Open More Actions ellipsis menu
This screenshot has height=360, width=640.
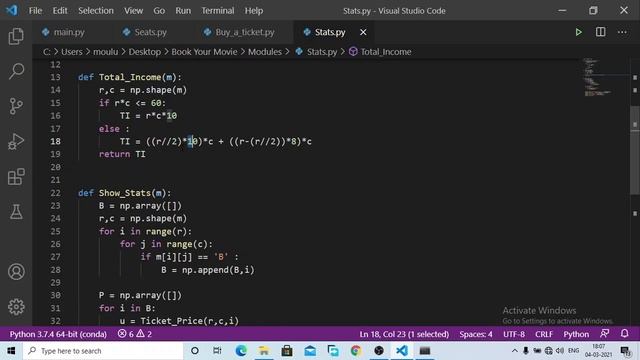(x=622, y=32)
